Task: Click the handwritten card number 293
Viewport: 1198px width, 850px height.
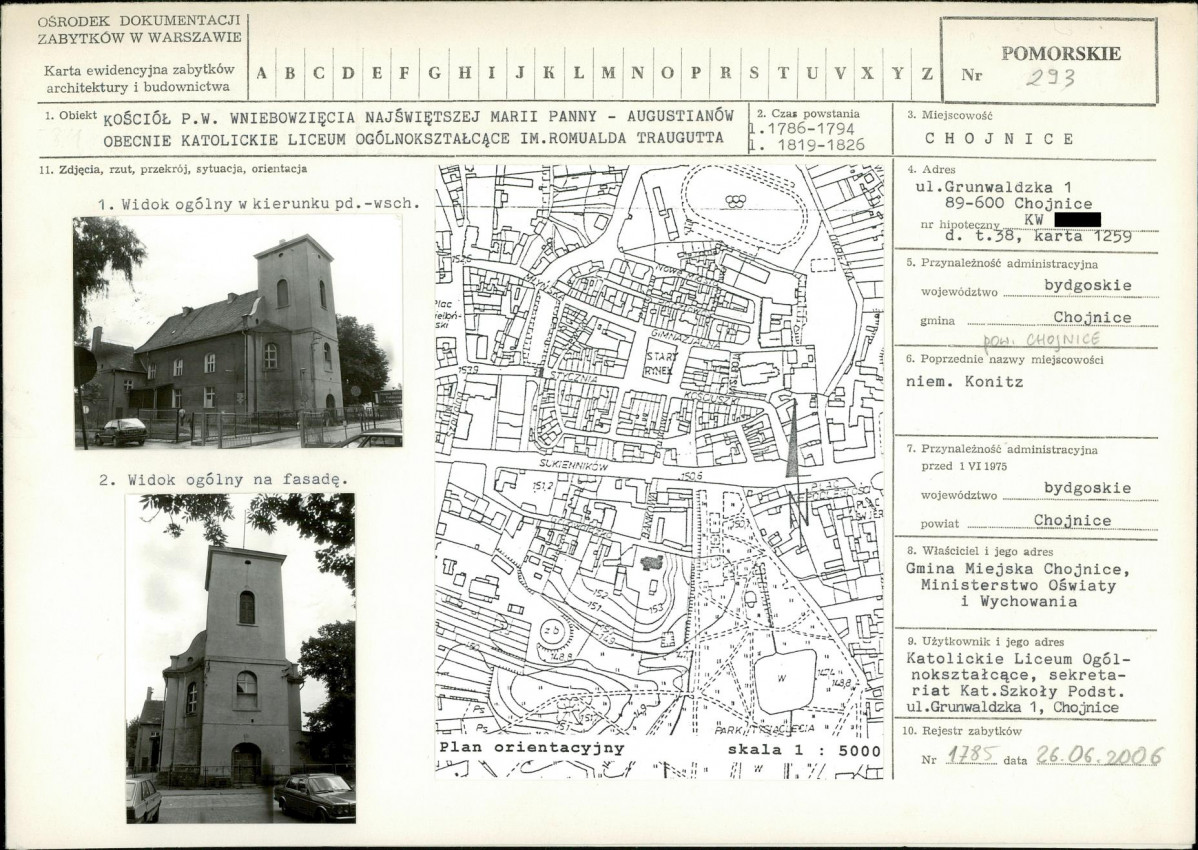Action: [x=1050, y=80]
